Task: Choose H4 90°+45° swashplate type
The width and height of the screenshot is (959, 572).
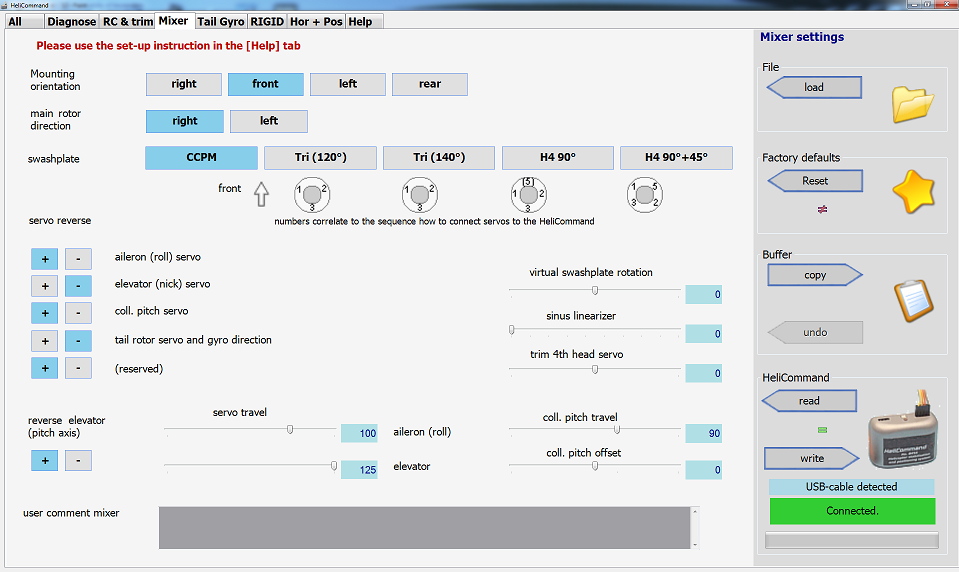Action: [676, 158]
